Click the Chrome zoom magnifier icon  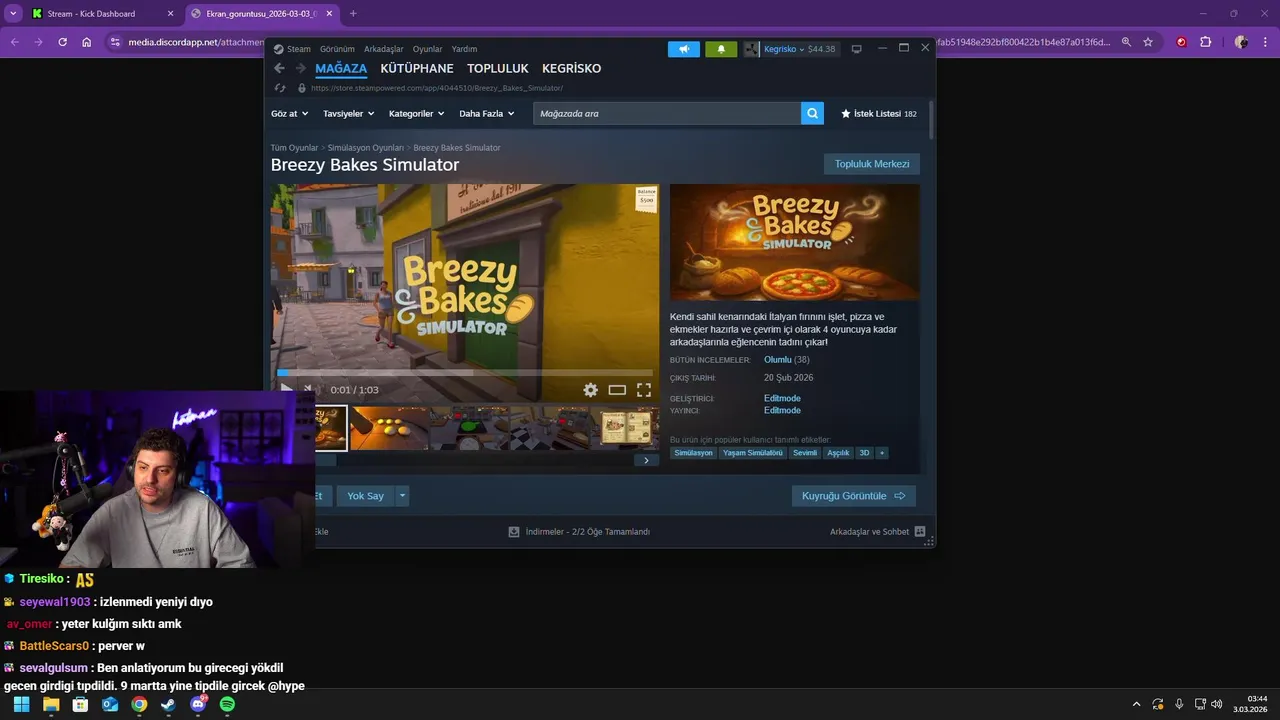pyautogui.click(x=1126, y=42)
